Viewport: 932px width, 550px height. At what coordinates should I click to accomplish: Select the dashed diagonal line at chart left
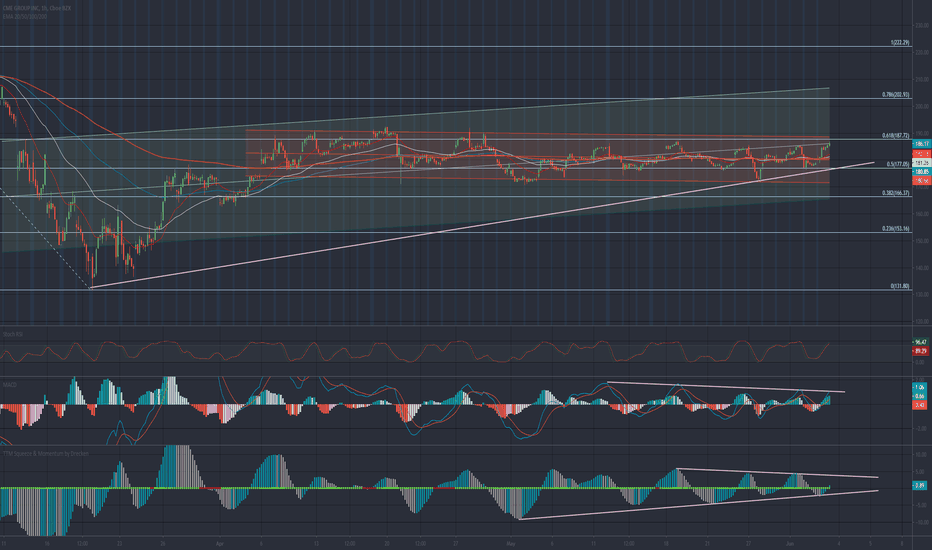click(x=45, y=238)
